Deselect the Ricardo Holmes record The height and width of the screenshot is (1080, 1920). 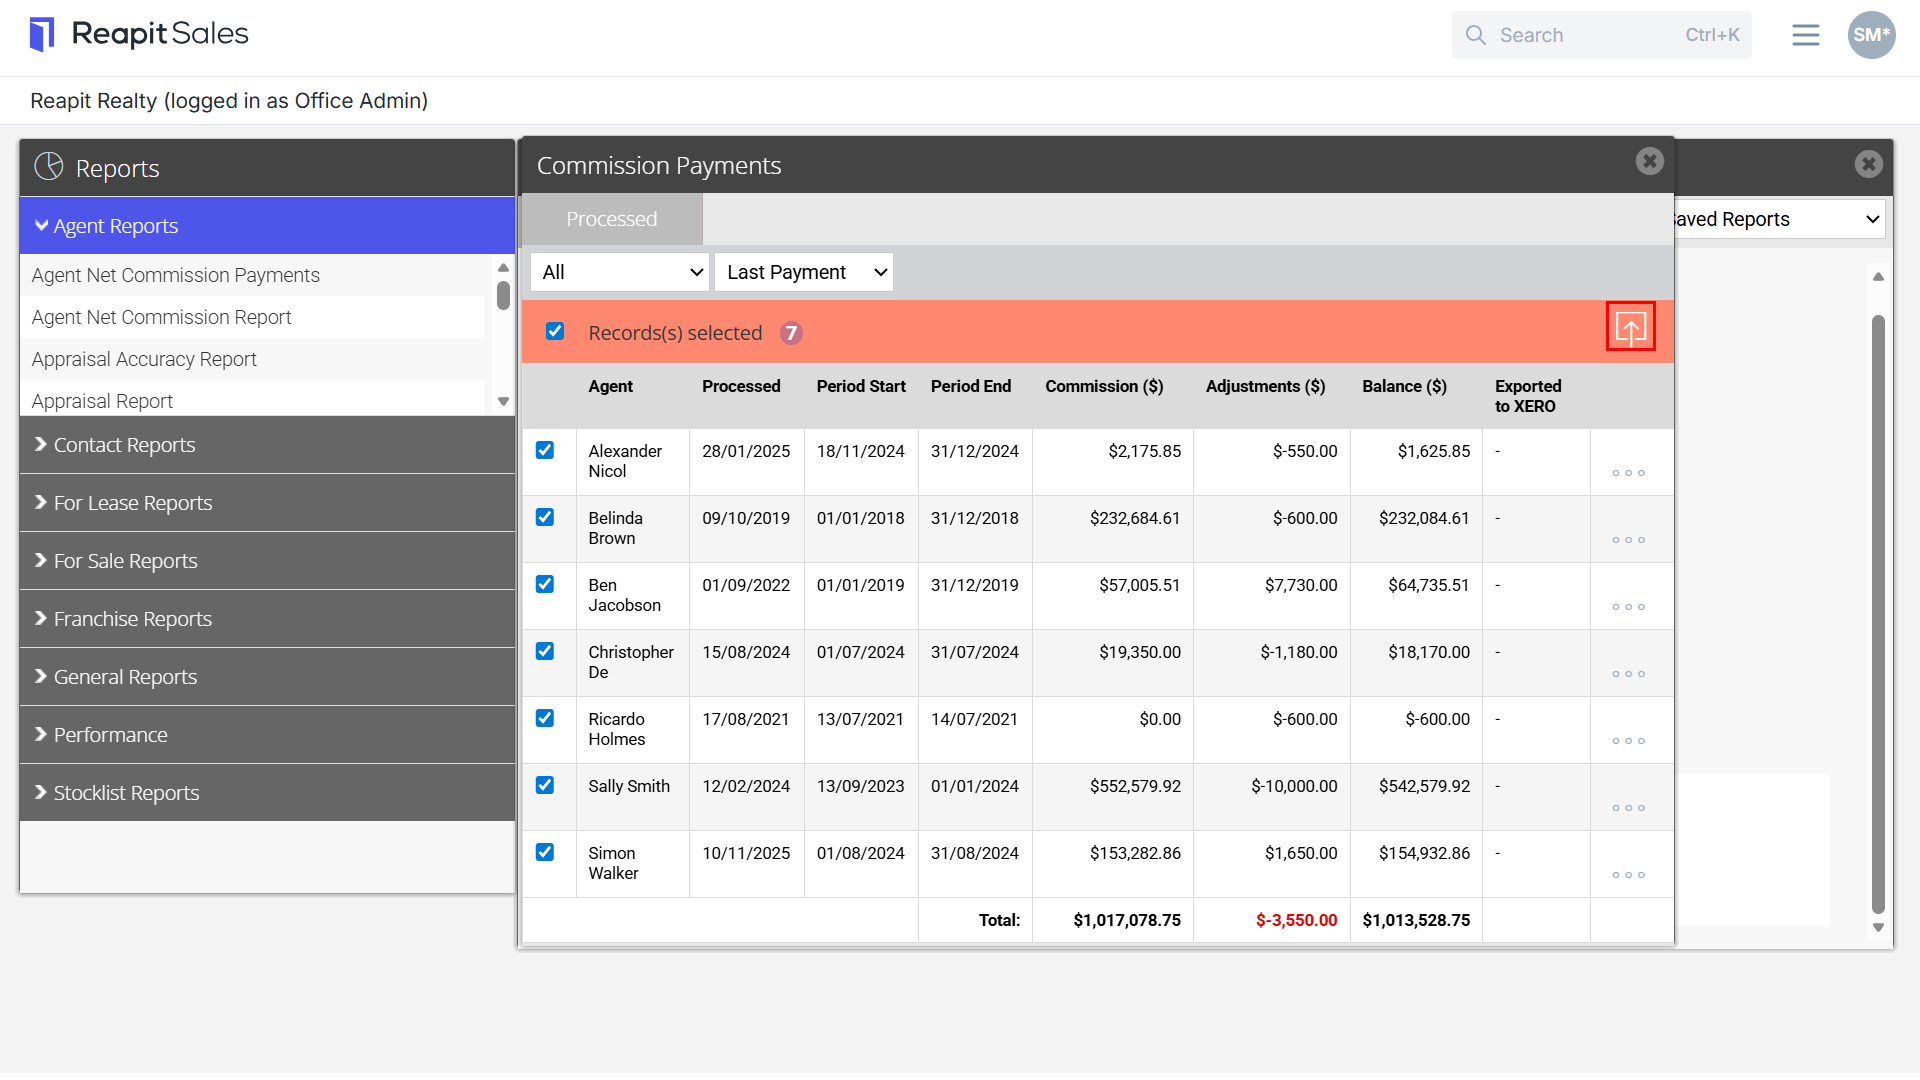point(545,718)
